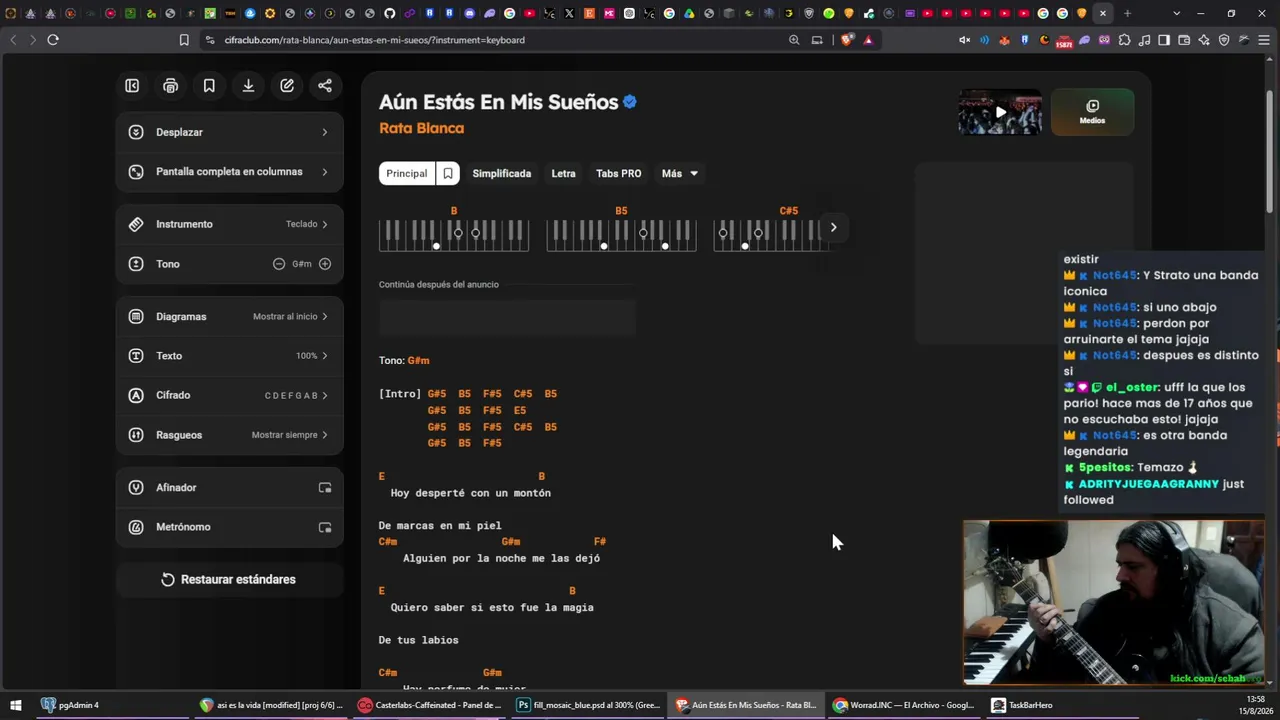Click the bookmark icon beside Principal tab

pos(448,173)
